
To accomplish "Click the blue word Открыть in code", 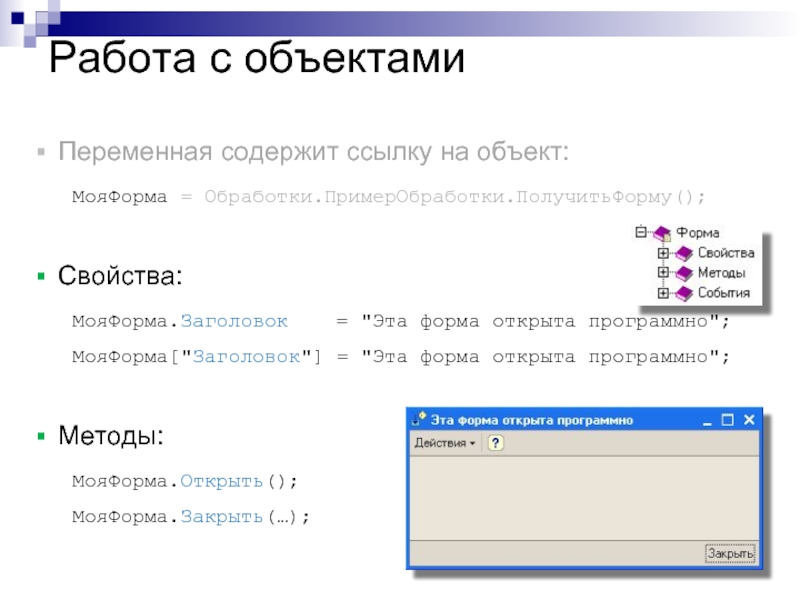I will click(221, 481).
